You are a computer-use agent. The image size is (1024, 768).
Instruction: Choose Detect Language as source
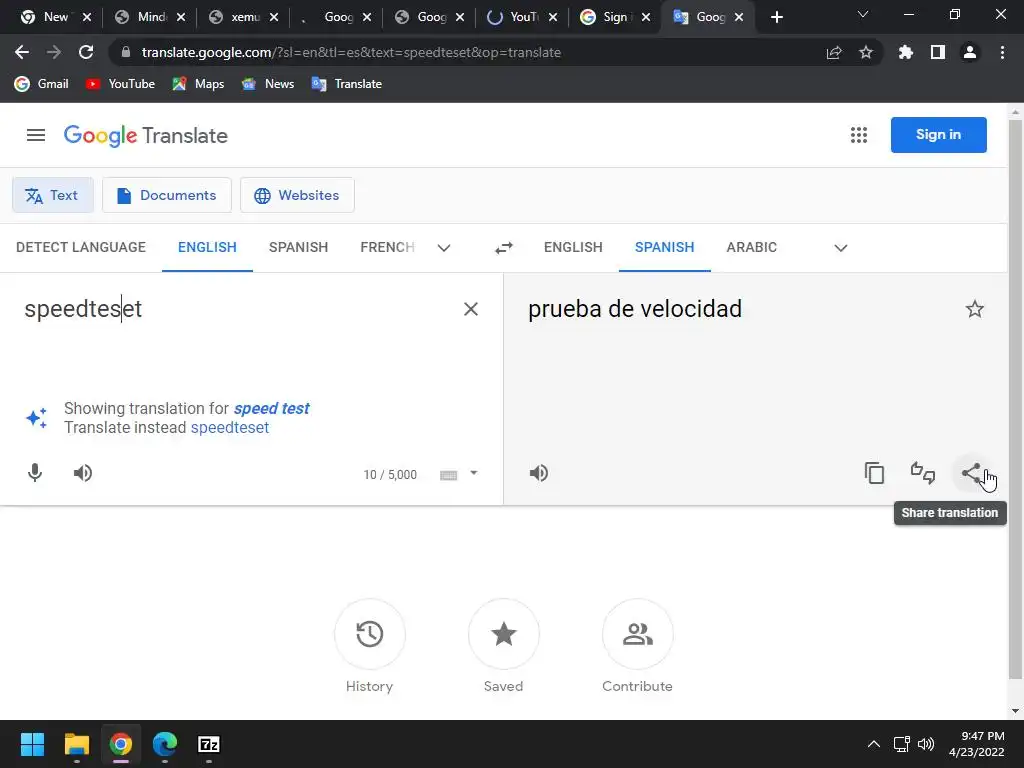[x=81, y=248]
